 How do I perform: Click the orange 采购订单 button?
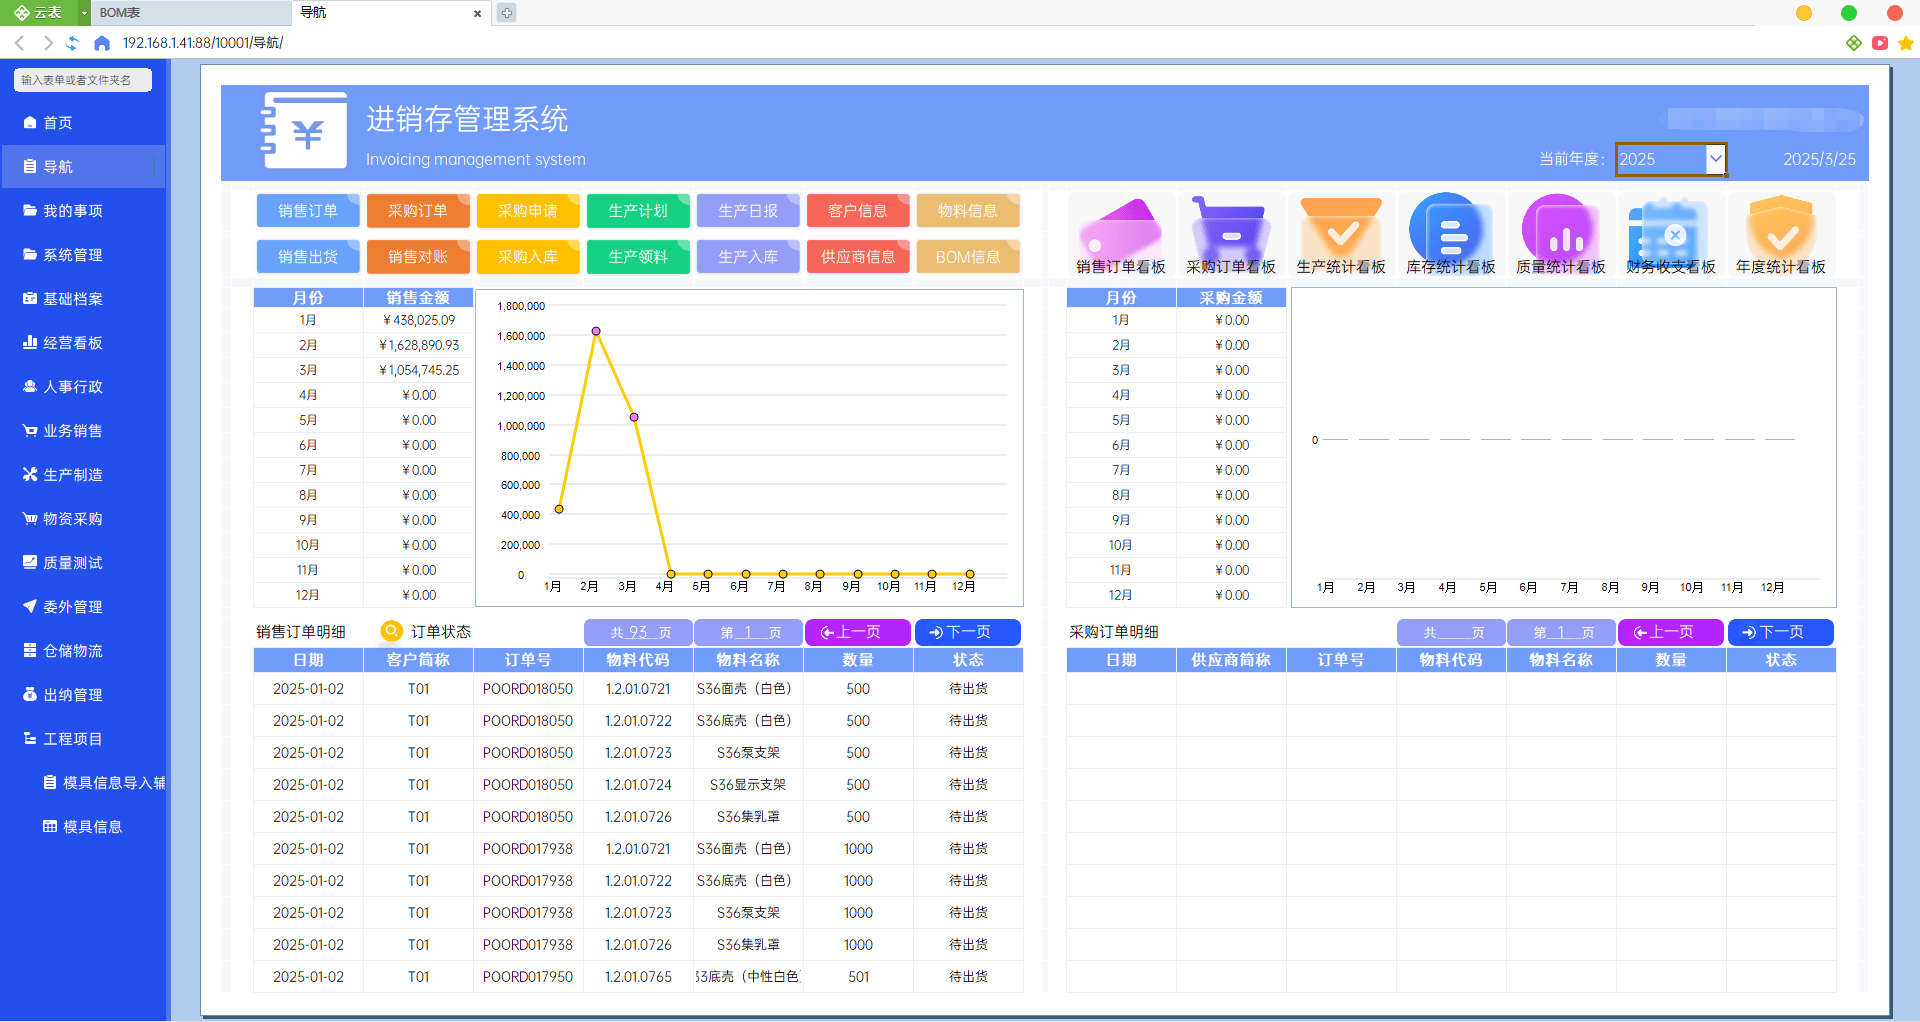(418, 211)
